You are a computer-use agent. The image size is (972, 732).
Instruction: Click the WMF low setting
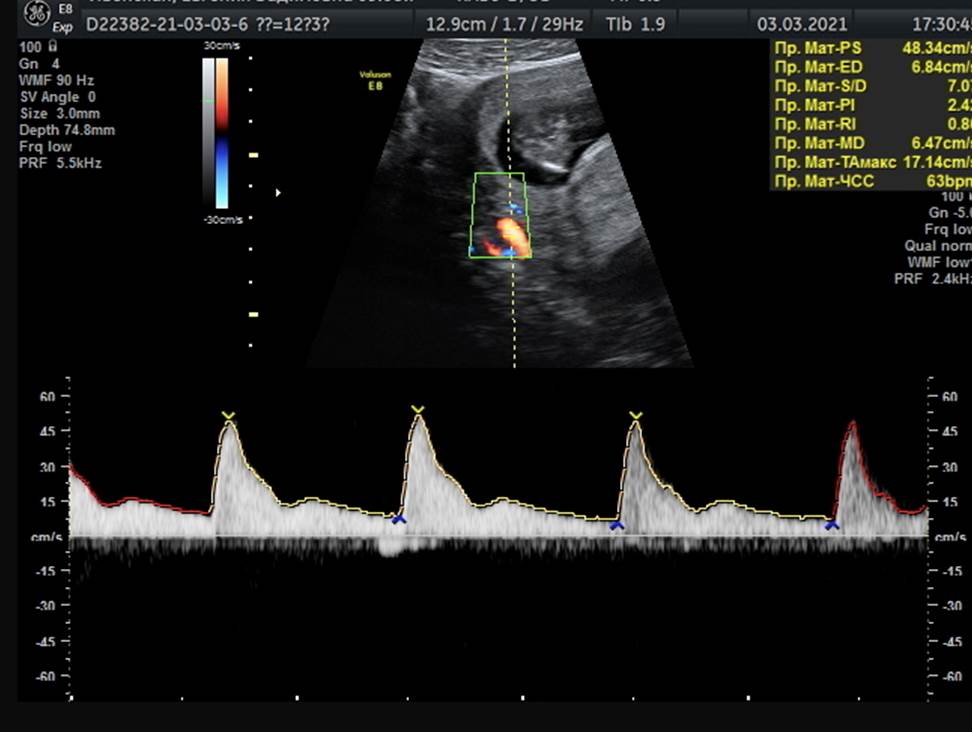point(939,263)
